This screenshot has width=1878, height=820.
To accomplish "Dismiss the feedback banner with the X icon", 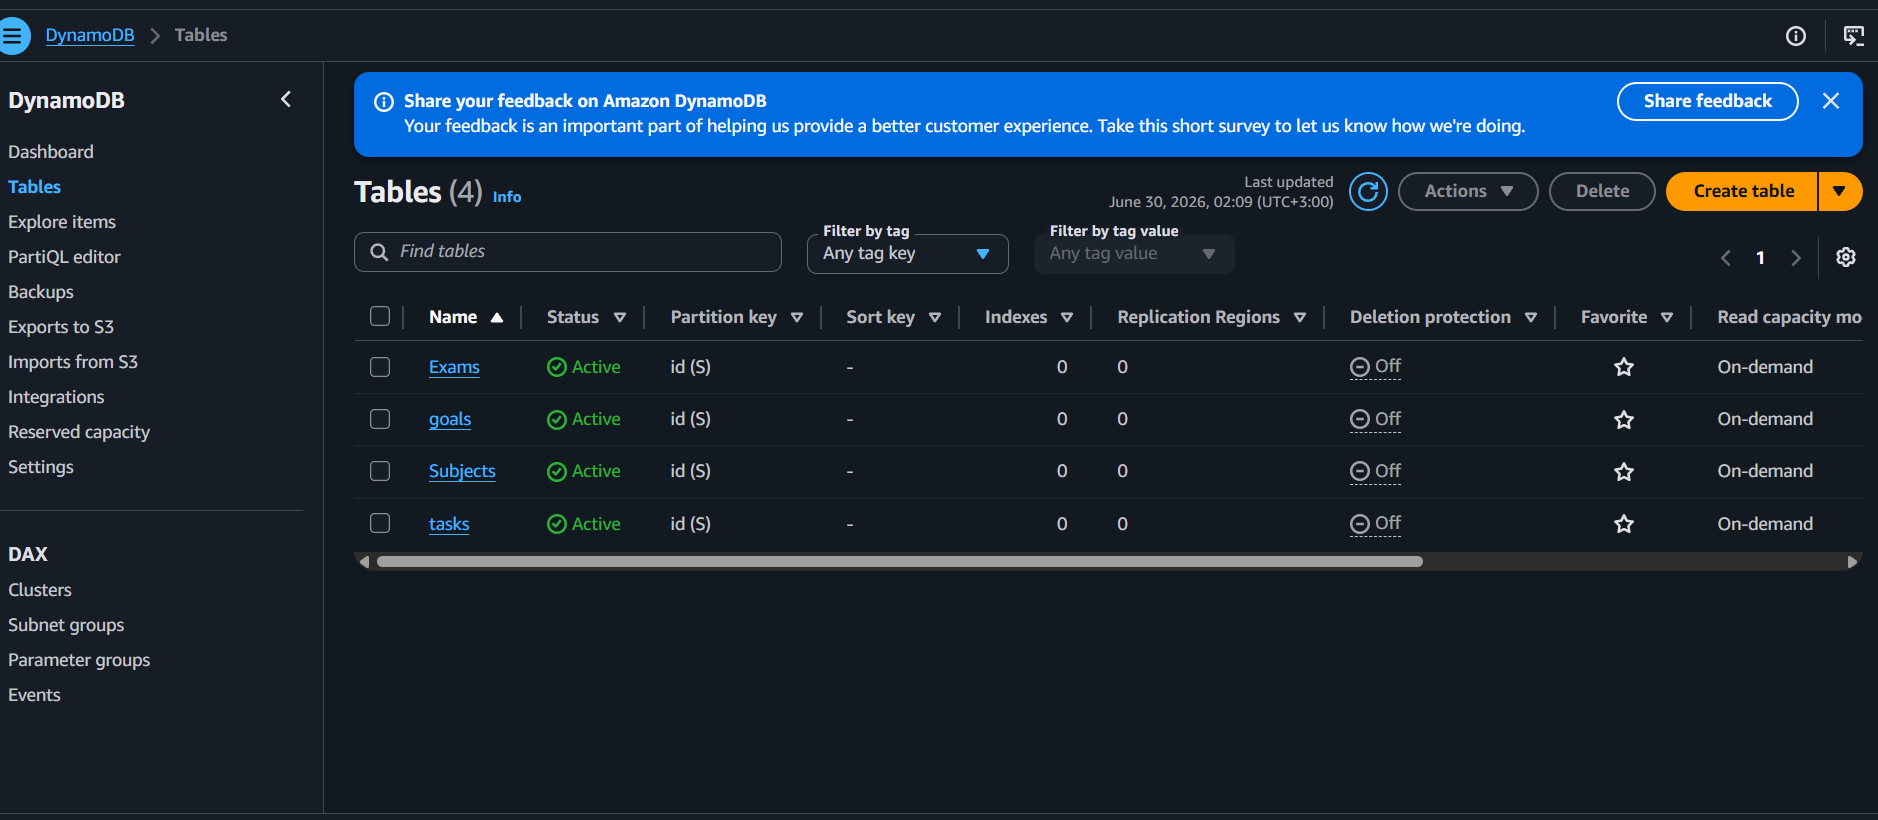I will coord(1831,101).
